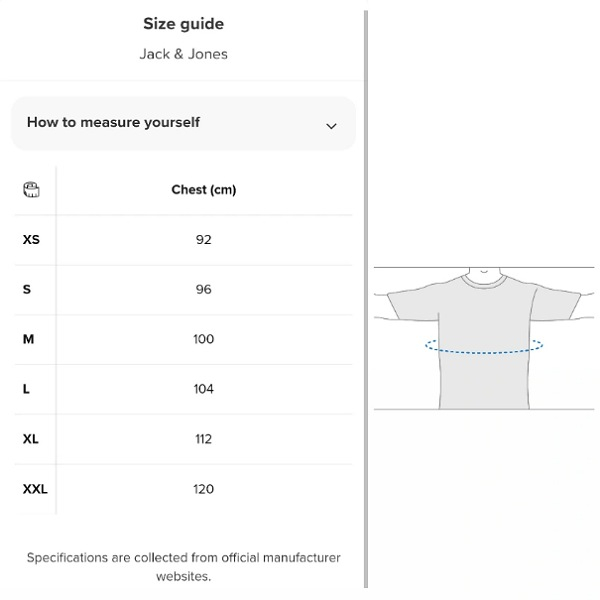Image resolution: width=600 pixels, height=600 pixels.
Task: Click the "Size guide" heading
Action: tap(183, 24)
